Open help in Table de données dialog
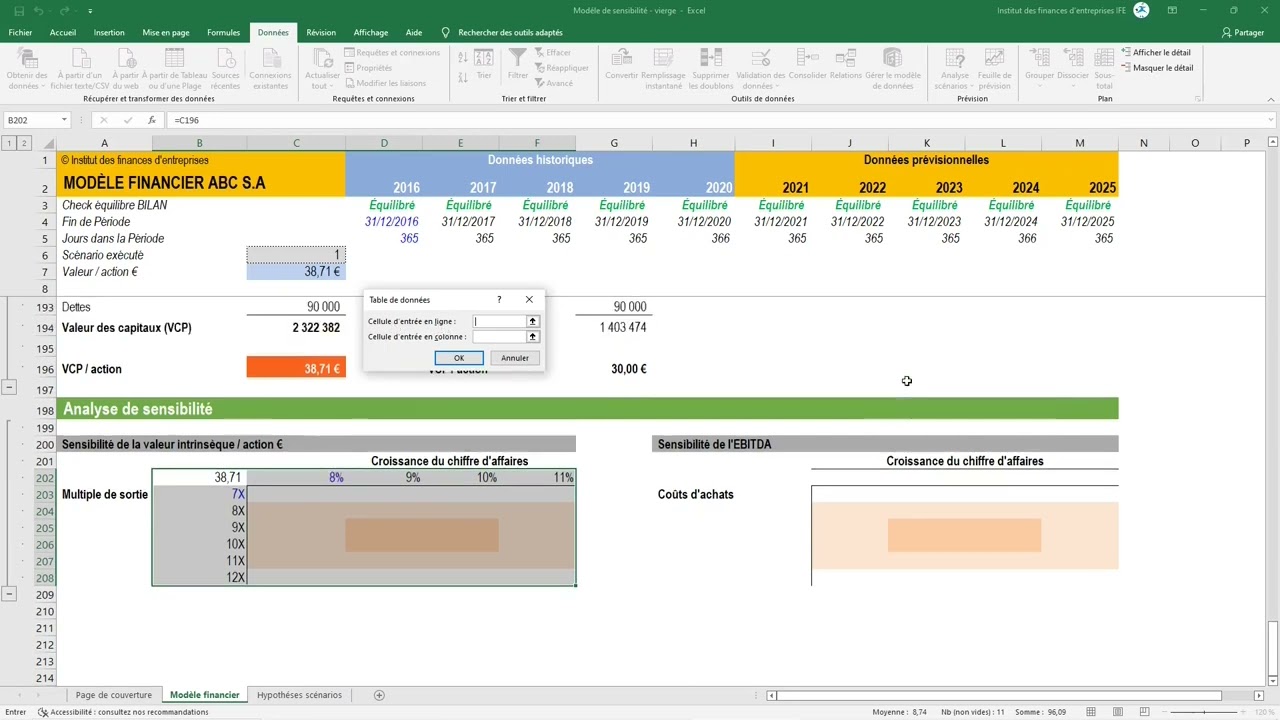 499,300
